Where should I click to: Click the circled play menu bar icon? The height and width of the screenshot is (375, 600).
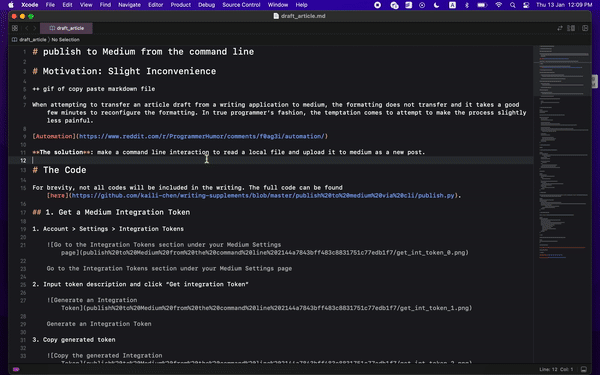pos(422,5)
